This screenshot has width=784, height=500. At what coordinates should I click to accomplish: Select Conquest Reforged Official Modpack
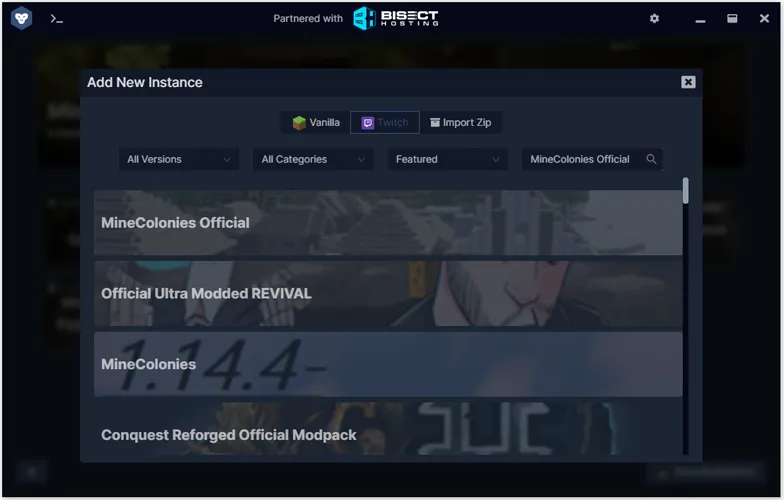click(388, 429)
